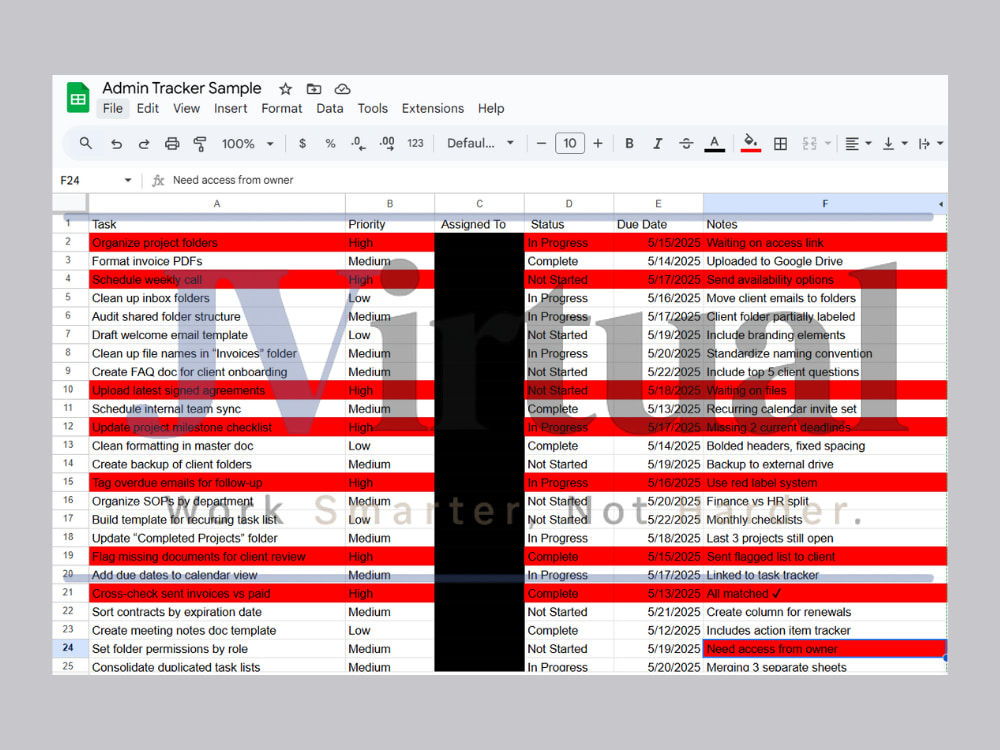Screen dimensions: 1000x750
Task: Increase the font size with plus
Action: point(598,143)
